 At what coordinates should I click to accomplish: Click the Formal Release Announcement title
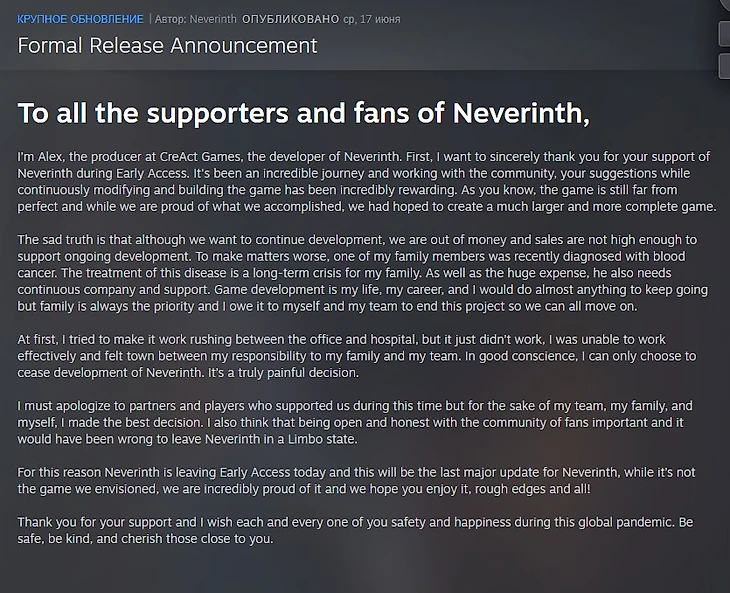click(x=168, y=46)
